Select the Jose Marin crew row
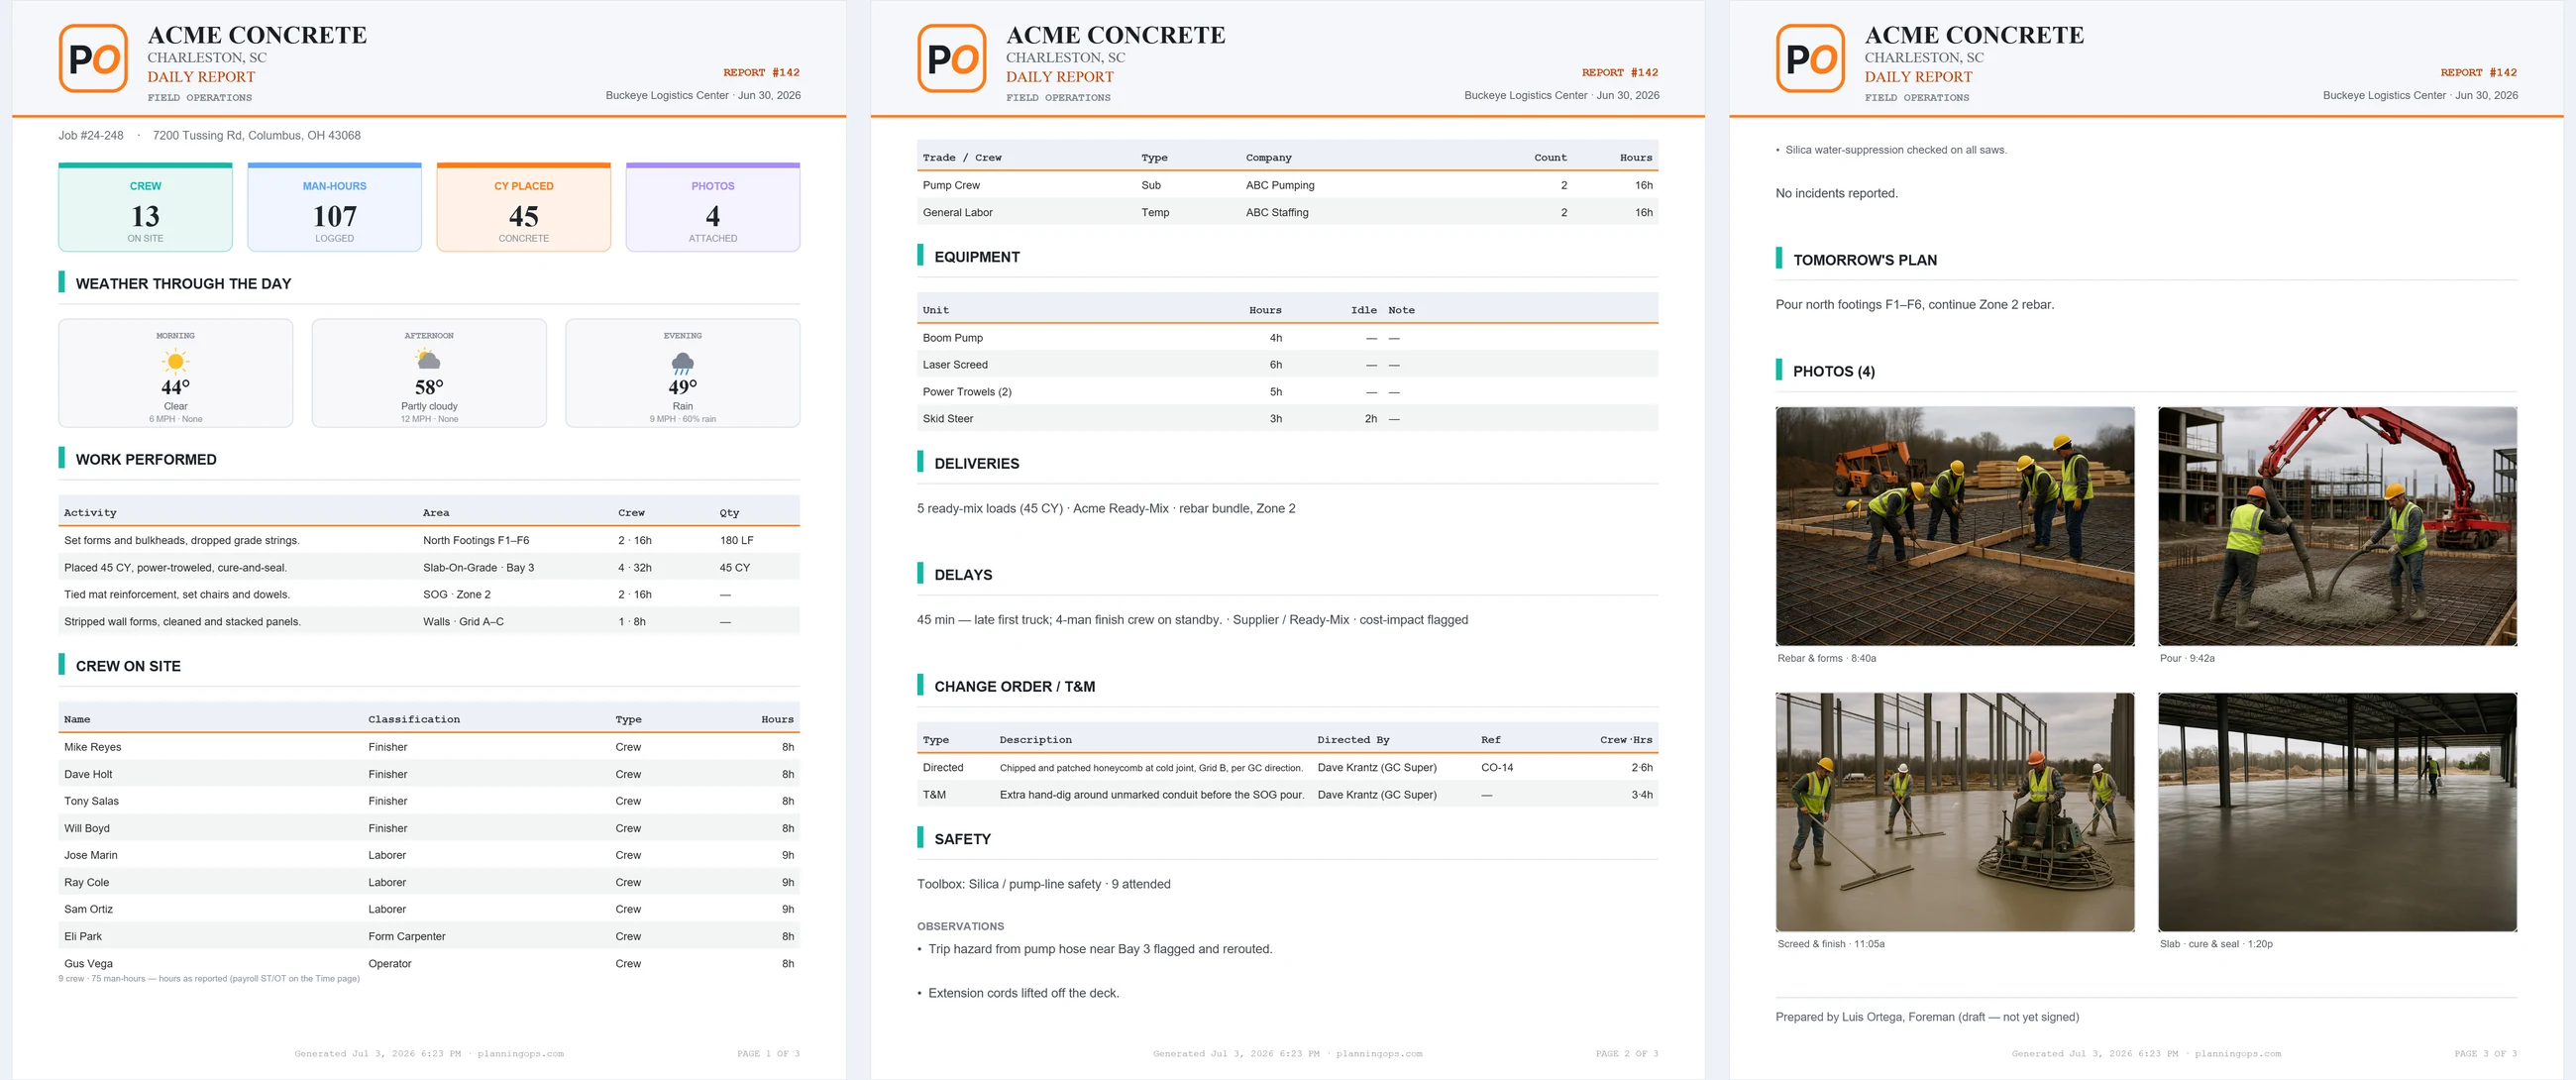 tap(429, 855)
